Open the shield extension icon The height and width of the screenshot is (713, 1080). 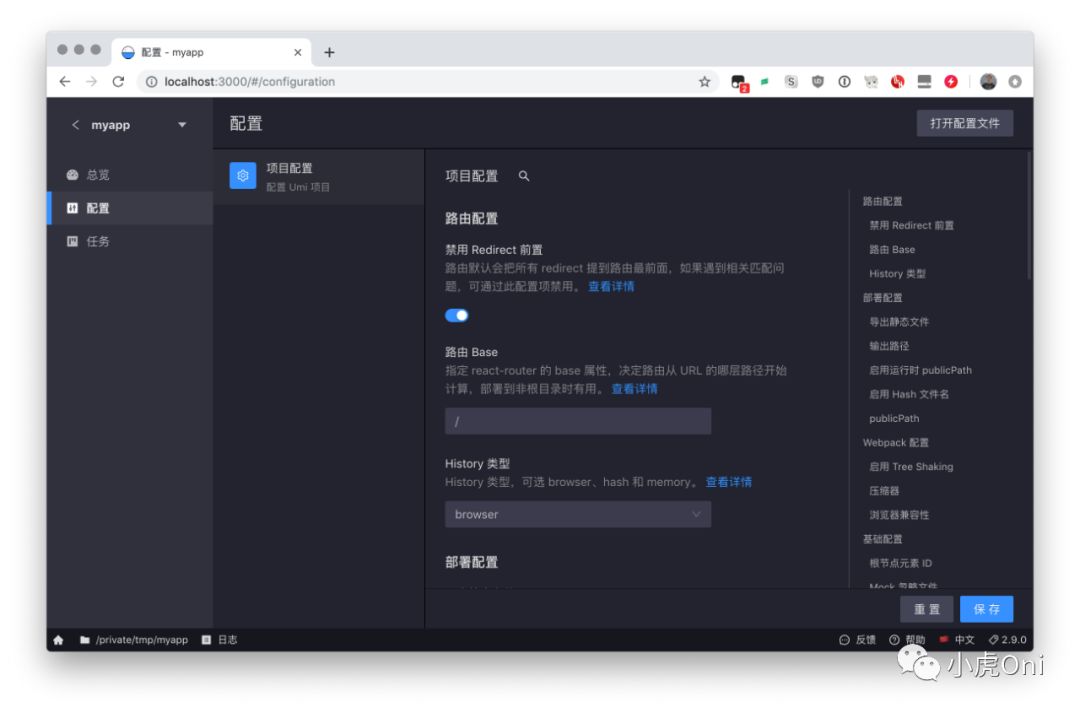(818, 82)
